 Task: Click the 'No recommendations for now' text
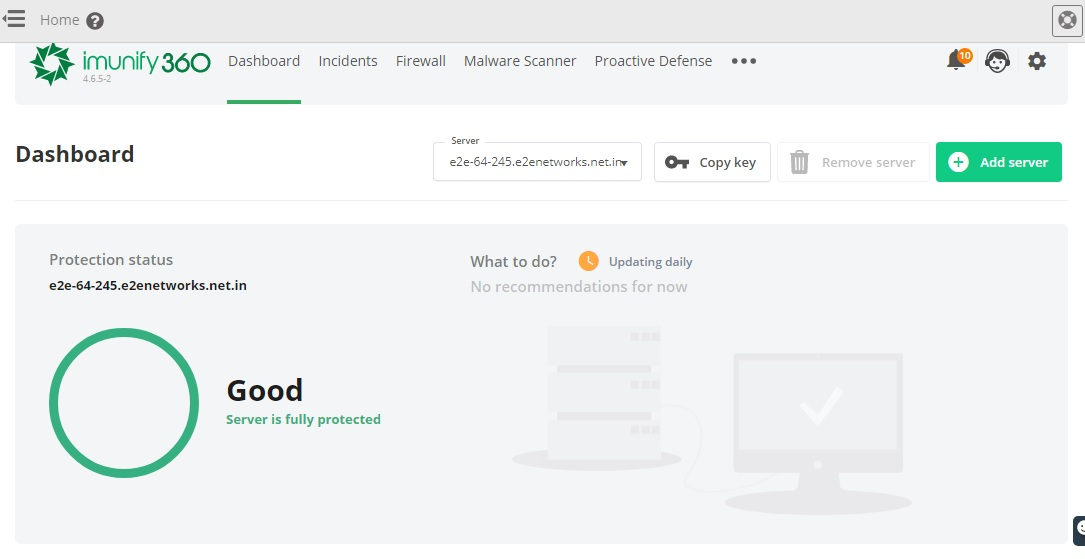[x=578, y=286]
